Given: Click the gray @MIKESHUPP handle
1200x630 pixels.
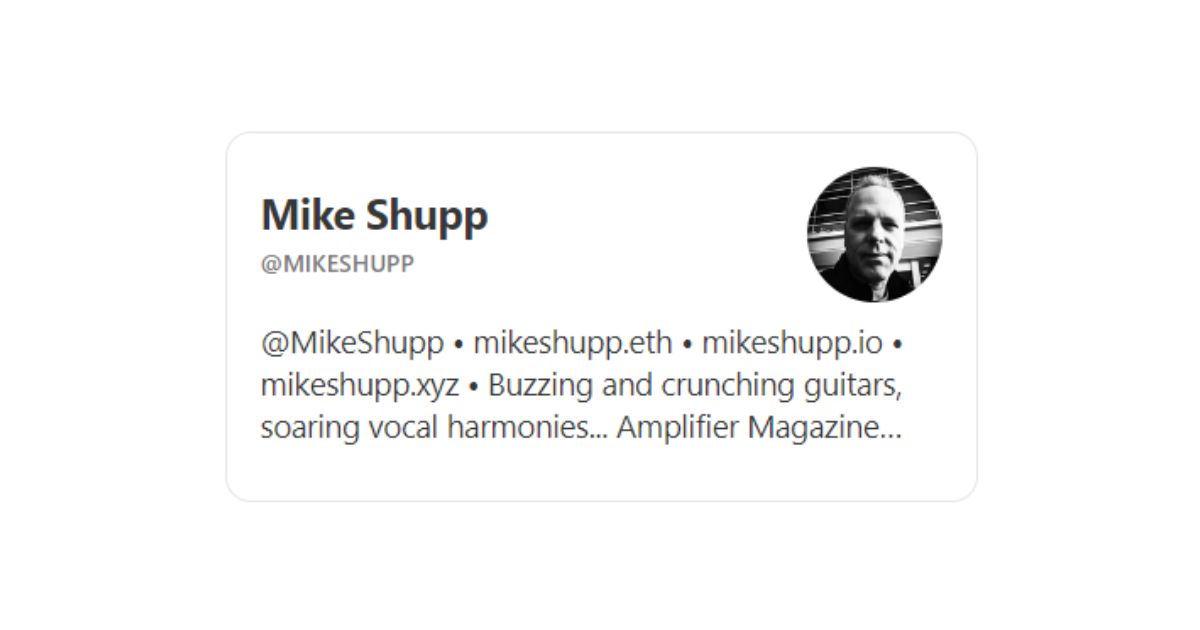Looking at the screenshot, I should point(337,265).
